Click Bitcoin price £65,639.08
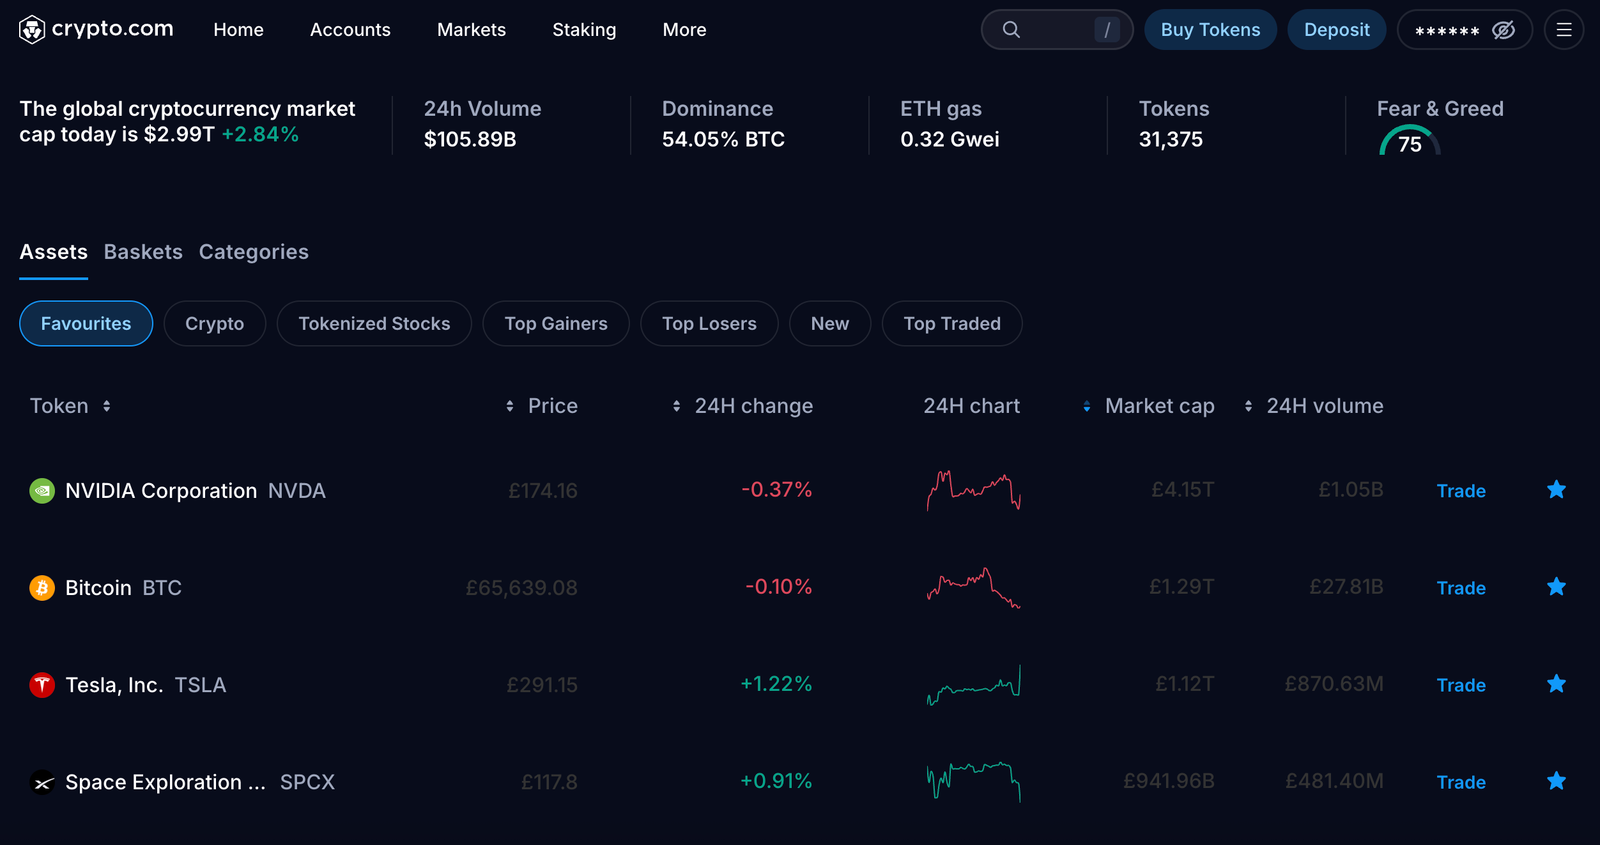Image resolution: width=1600 pixels, height=845 pixels. 522,588
